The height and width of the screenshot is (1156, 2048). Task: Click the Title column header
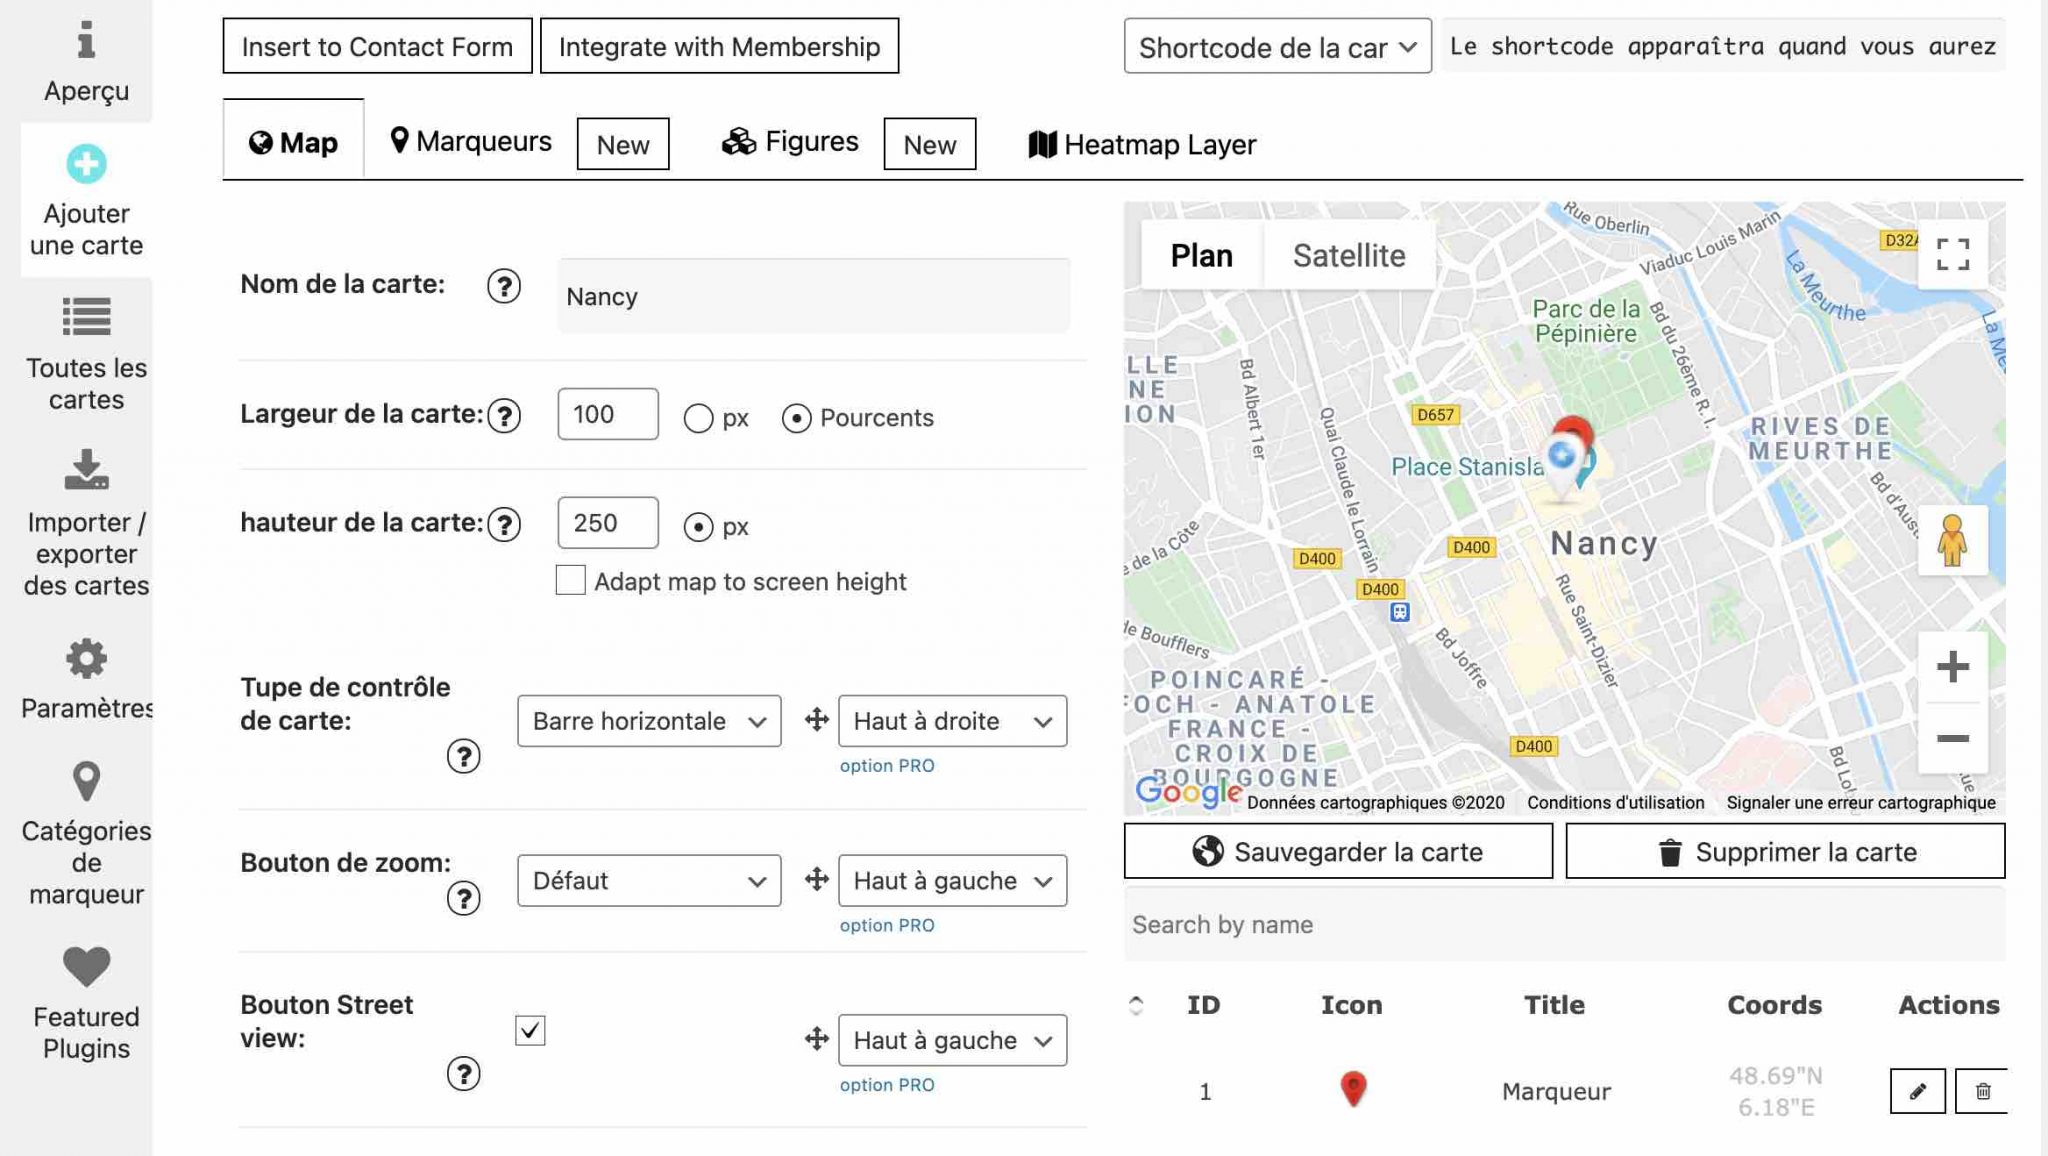[1554, 1005]
